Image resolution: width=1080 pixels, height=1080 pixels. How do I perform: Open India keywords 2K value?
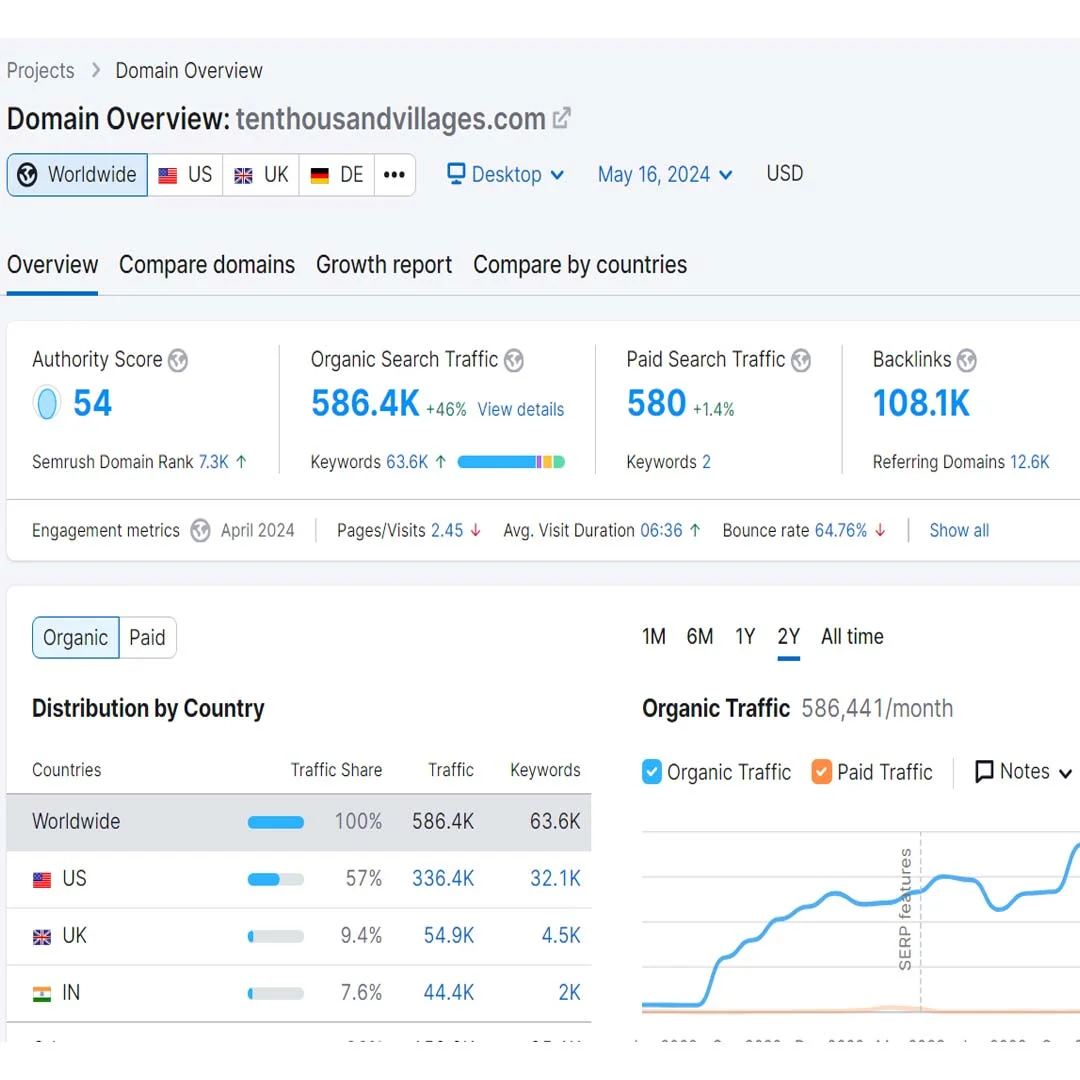pyautogui.click(x=569, y=993)
